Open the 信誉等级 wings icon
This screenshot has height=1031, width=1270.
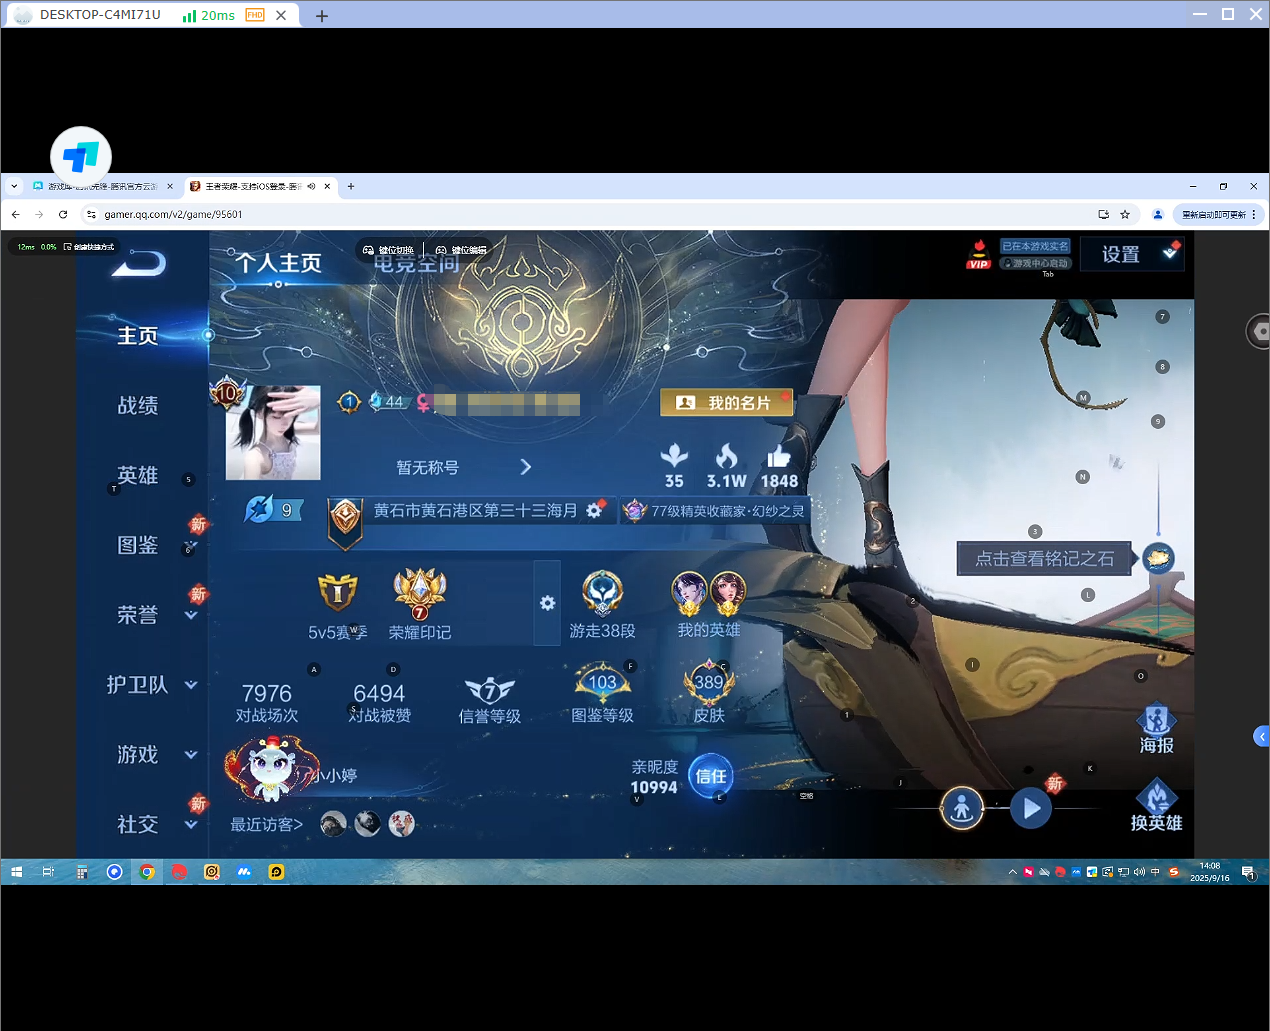tap(490, 690)
